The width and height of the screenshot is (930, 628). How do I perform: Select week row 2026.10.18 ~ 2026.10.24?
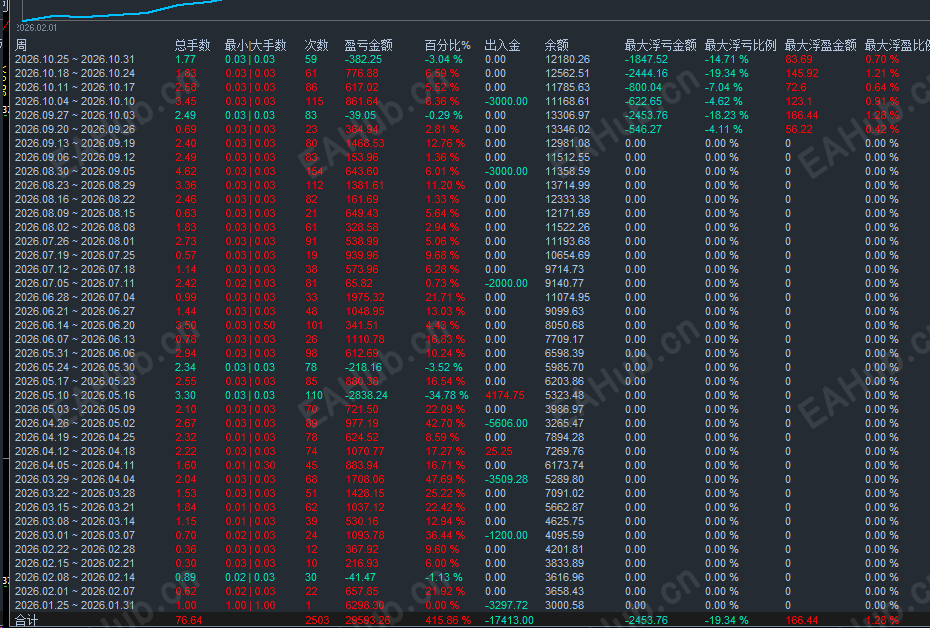click(x=75, y=74)
